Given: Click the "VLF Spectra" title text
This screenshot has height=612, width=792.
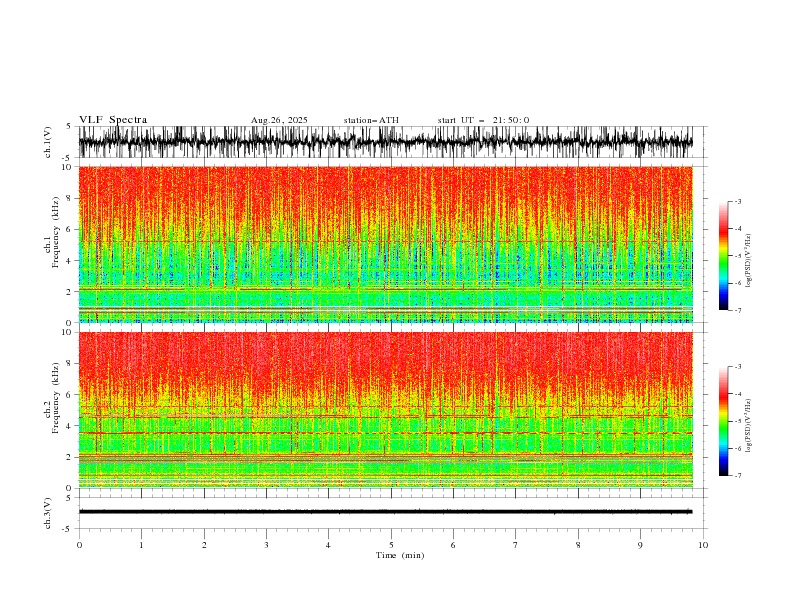Looking at the screenshot, I should point(113,120).
